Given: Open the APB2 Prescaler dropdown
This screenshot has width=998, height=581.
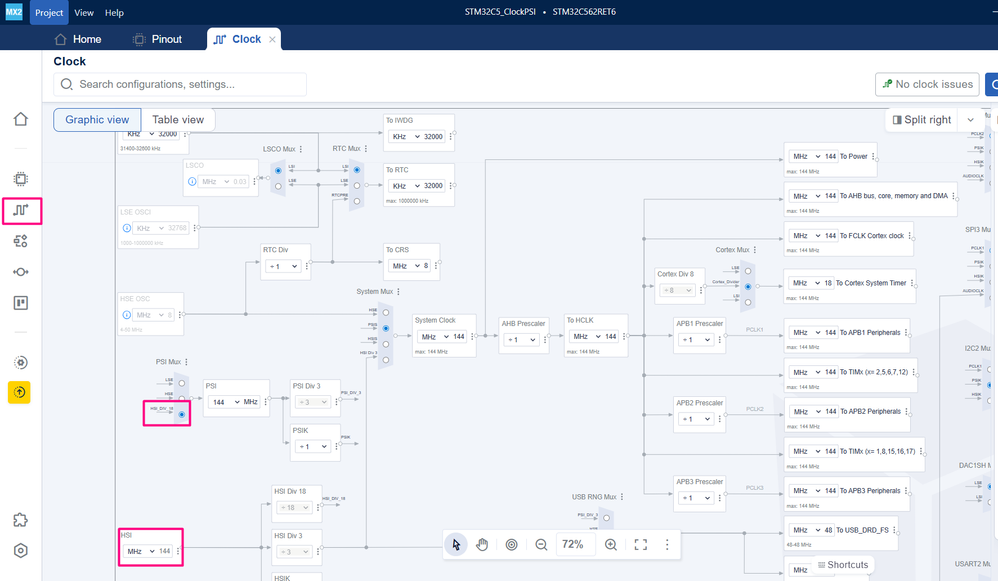Looking at the screenshot, I should click(x=696, y=419).
